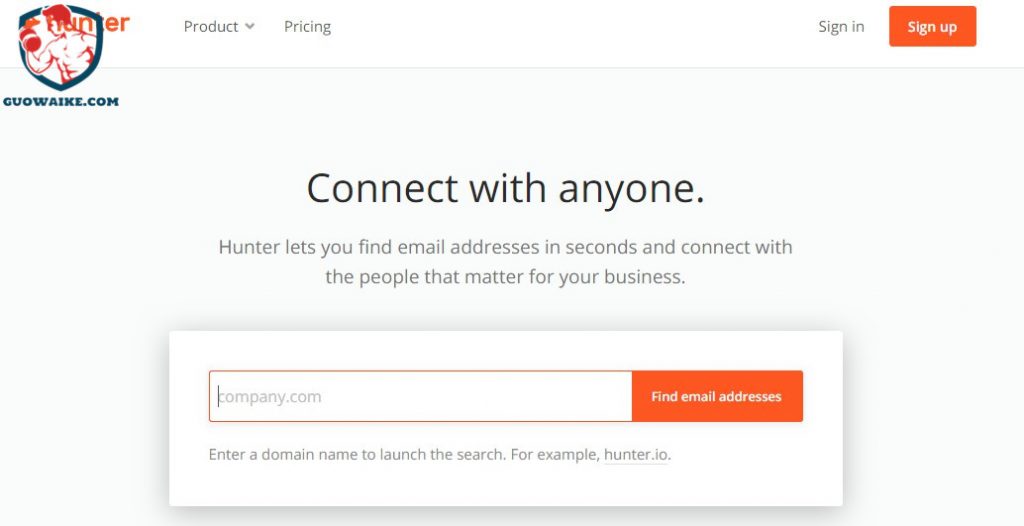Click the GUOWAIKE.COM watermark text

click(61, 101)
